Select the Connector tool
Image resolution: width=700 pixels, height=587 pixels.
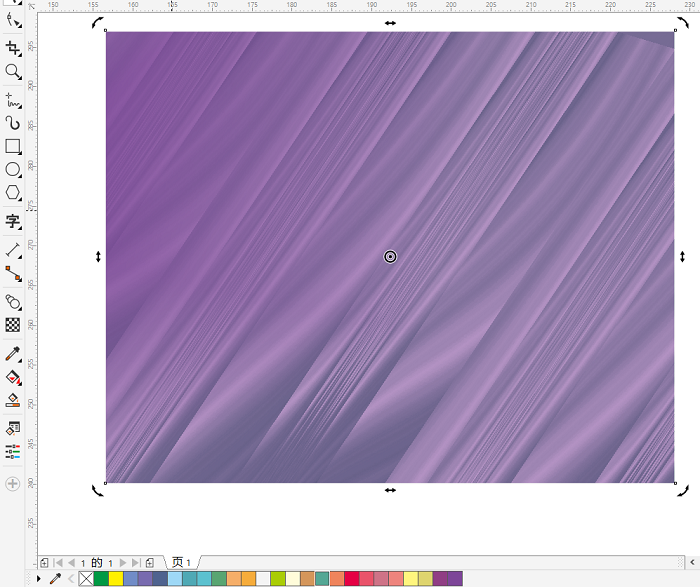click(x=12, y=274)
